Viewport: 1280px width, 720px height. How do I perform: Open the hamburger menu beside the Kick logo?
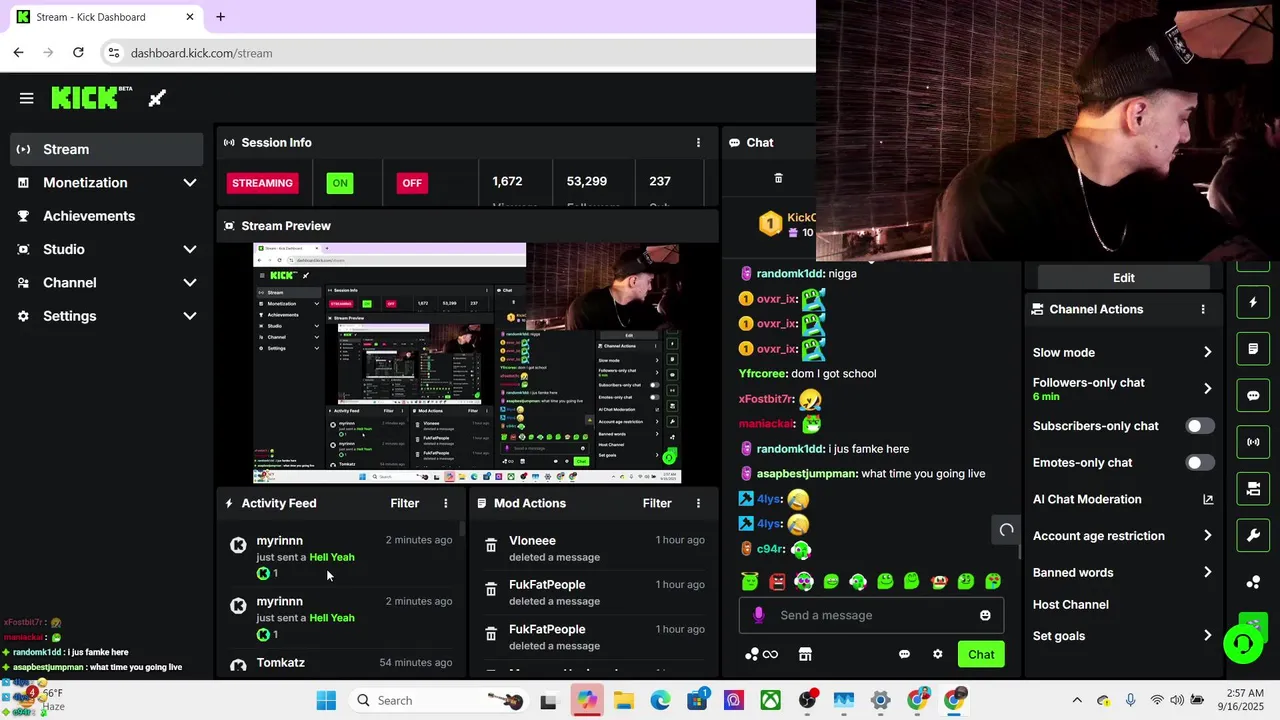tap(26, 98)
